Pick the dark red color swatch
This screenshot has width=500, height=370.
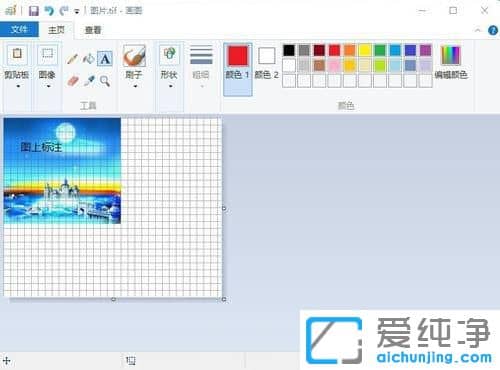[x=319, y=50]
